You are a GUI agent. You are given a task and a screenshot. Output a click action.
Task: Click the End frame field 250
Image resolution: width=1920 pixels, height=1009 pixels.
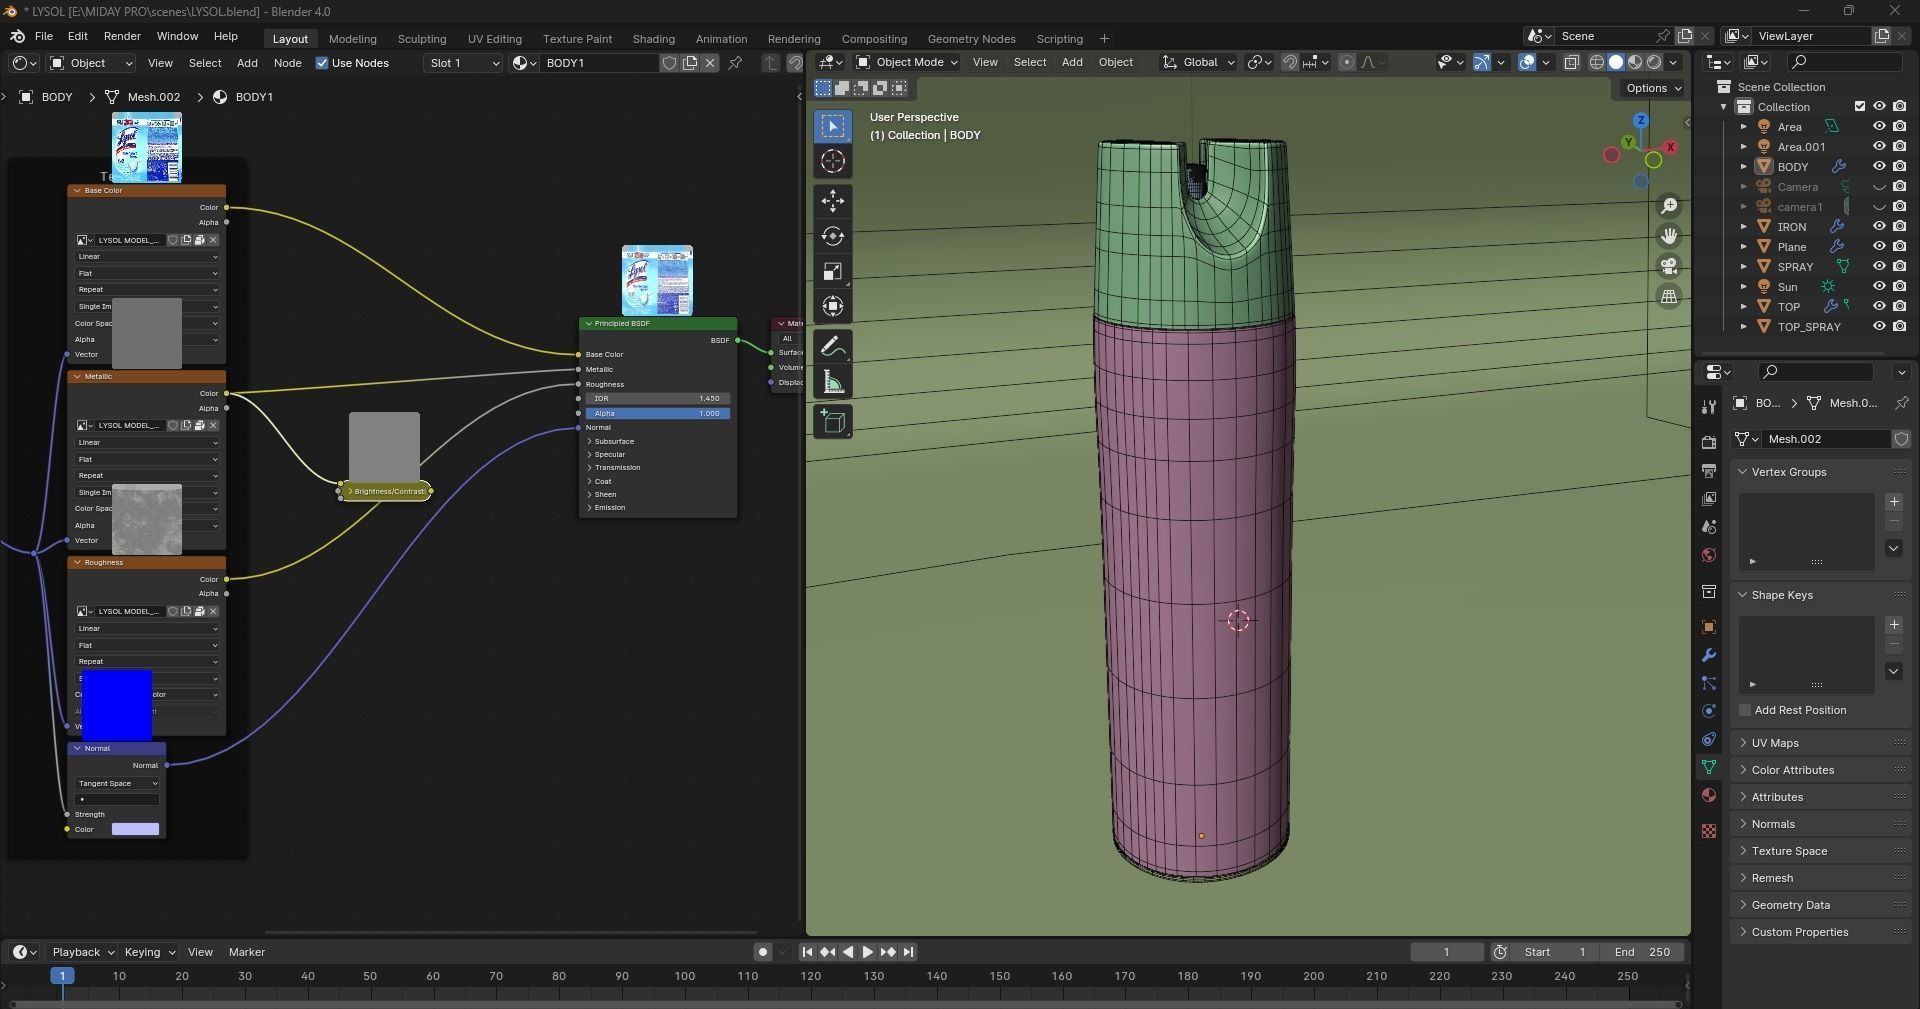click(1643, 952)
